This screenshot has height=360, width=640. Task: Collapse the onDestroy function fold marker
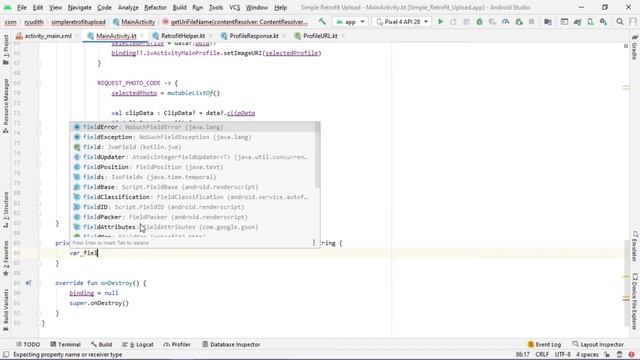pos(38,283)
